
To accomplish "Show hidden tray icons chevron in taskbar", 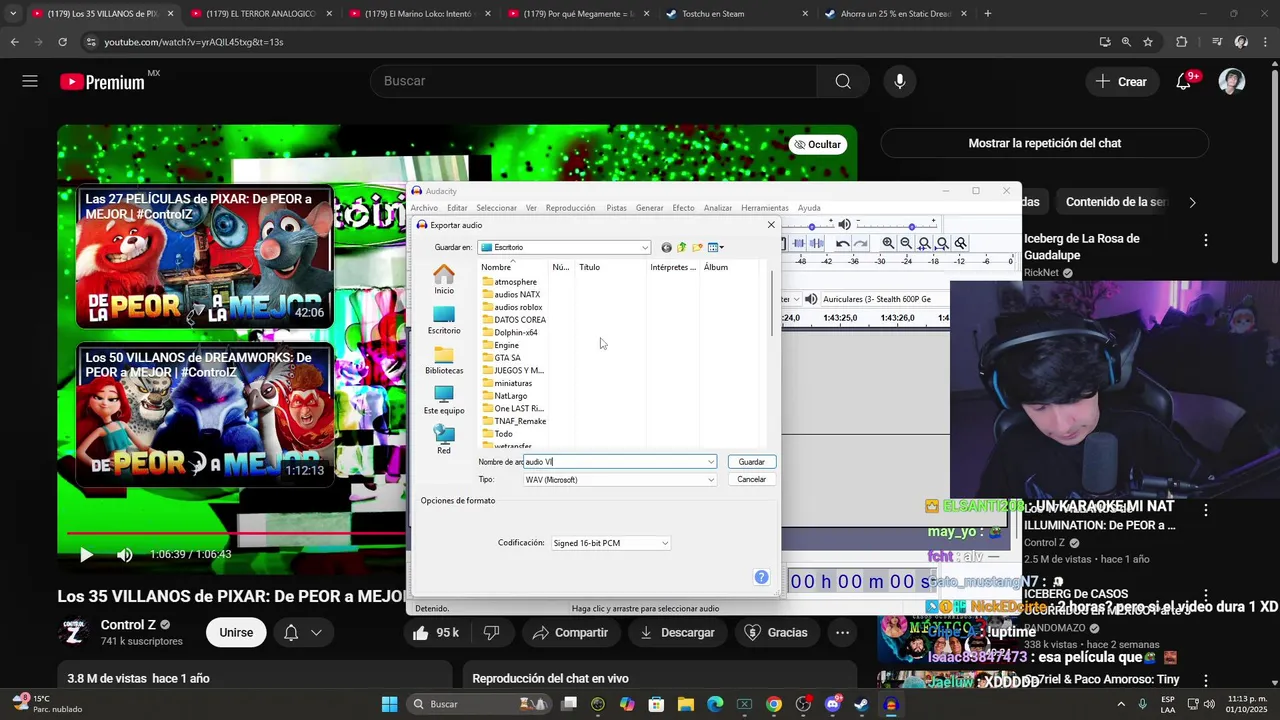I will click(x=1121, y=704).
